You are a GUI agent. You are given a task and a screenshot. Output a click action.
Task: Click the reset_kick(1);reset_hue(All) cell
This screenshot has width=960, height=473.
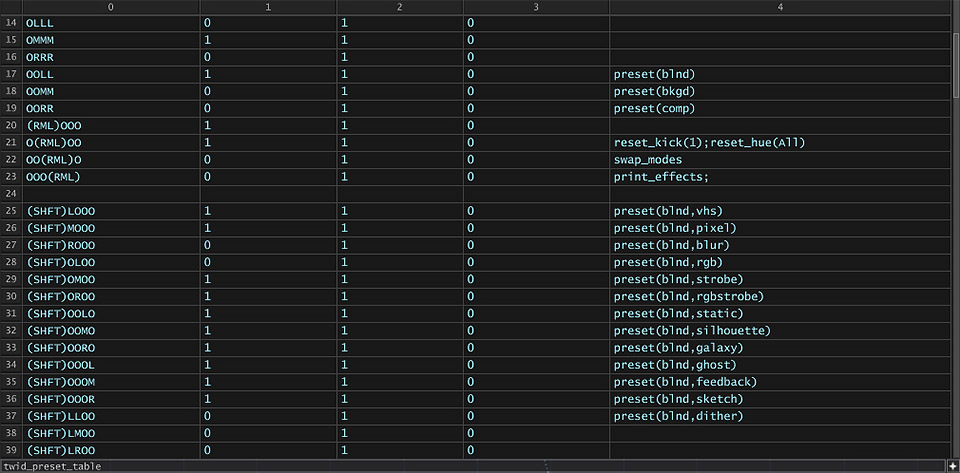tap(780, 143)
